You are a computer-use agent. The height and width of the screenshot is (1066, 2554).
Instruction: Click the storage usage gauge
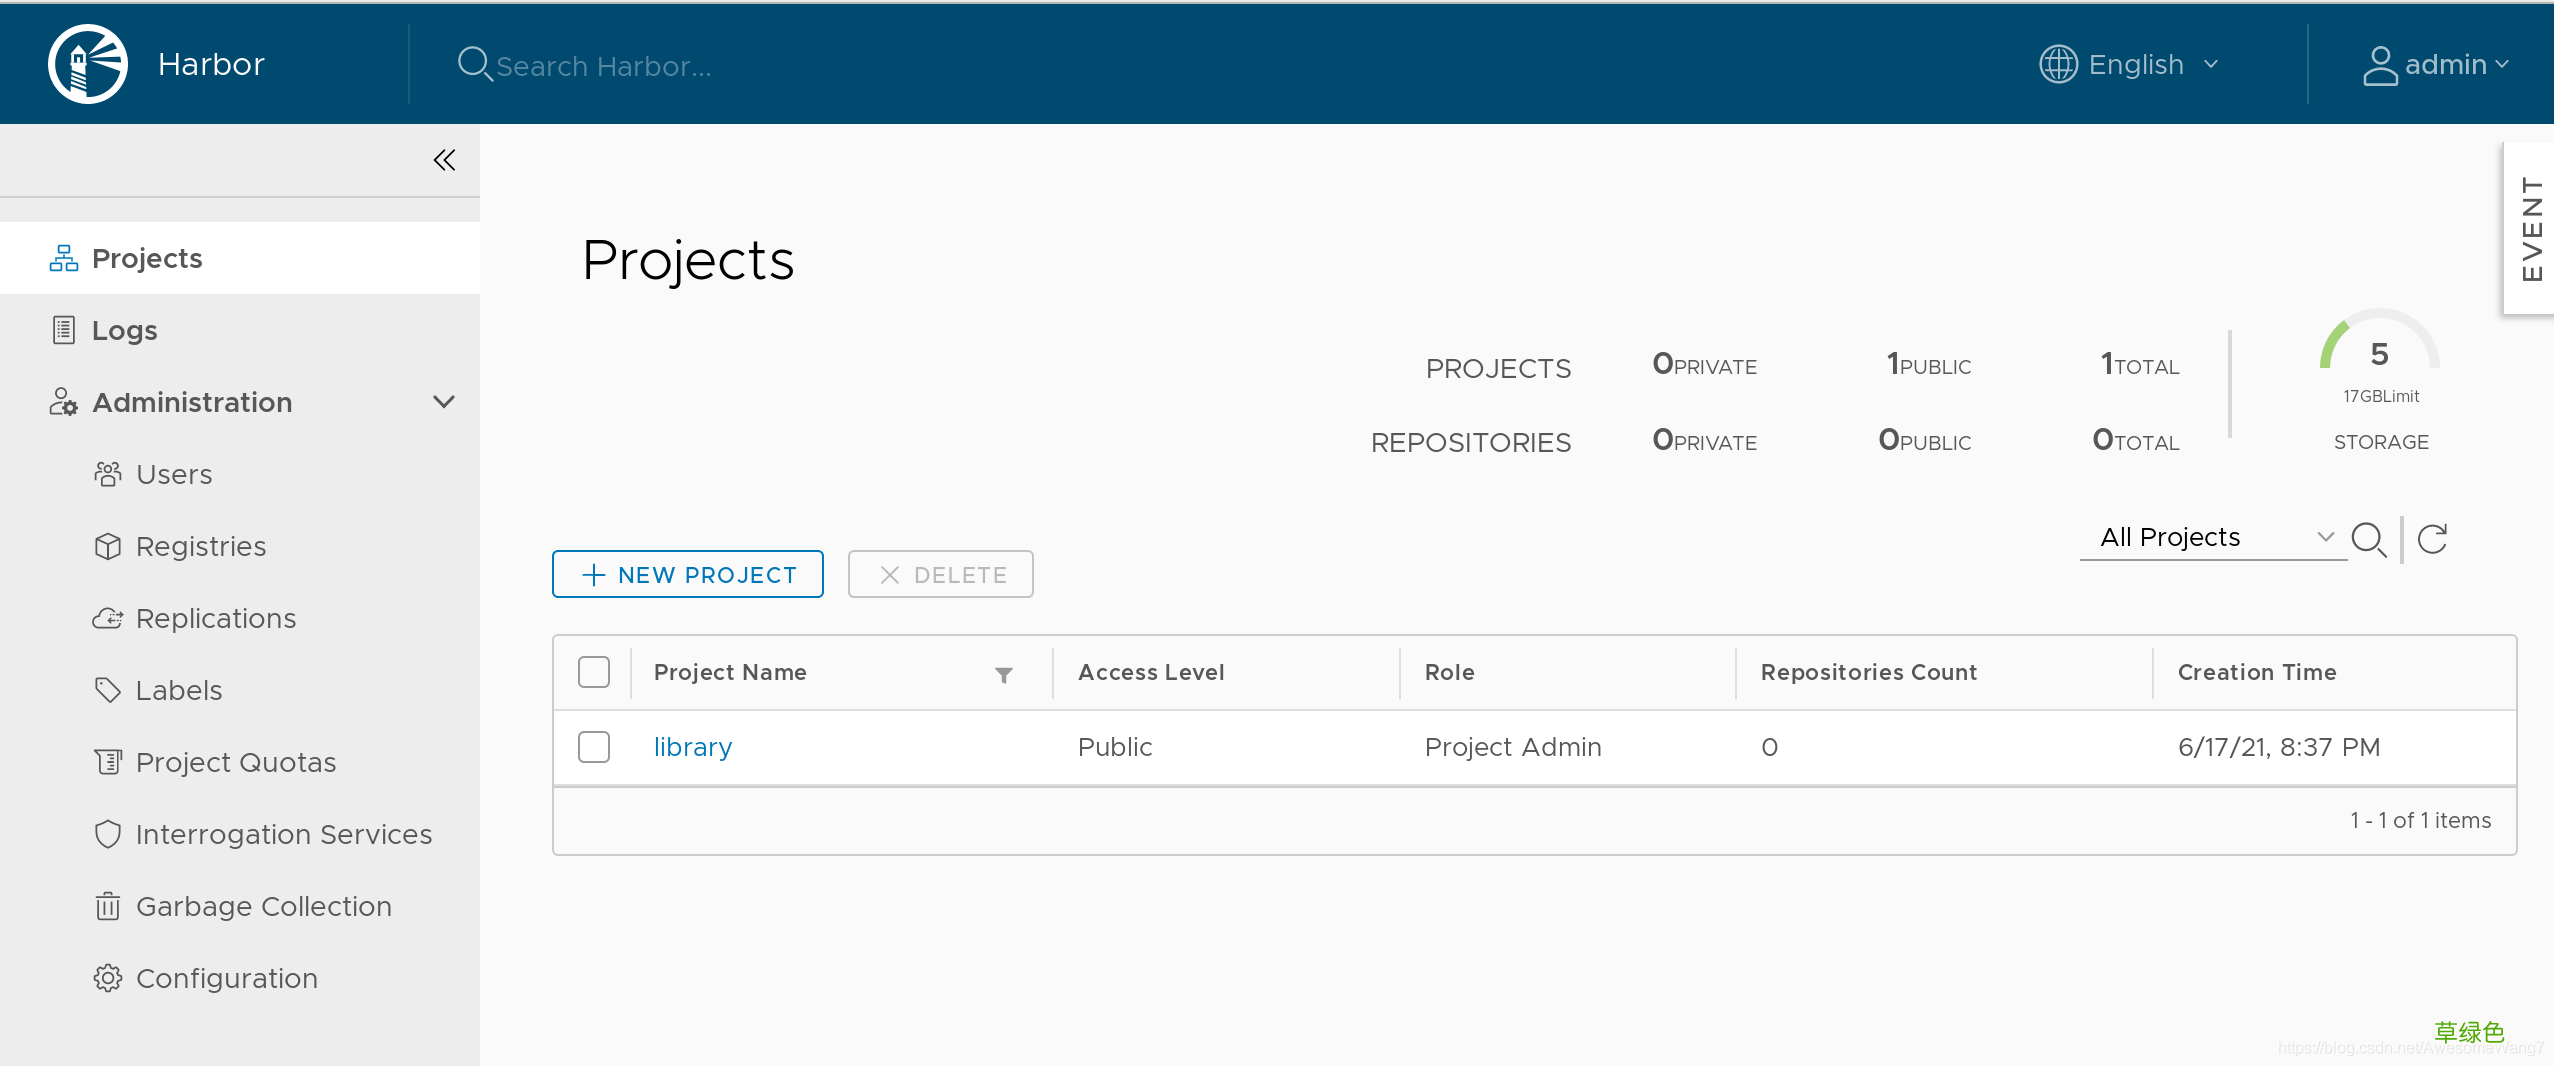pos(2378,360)
